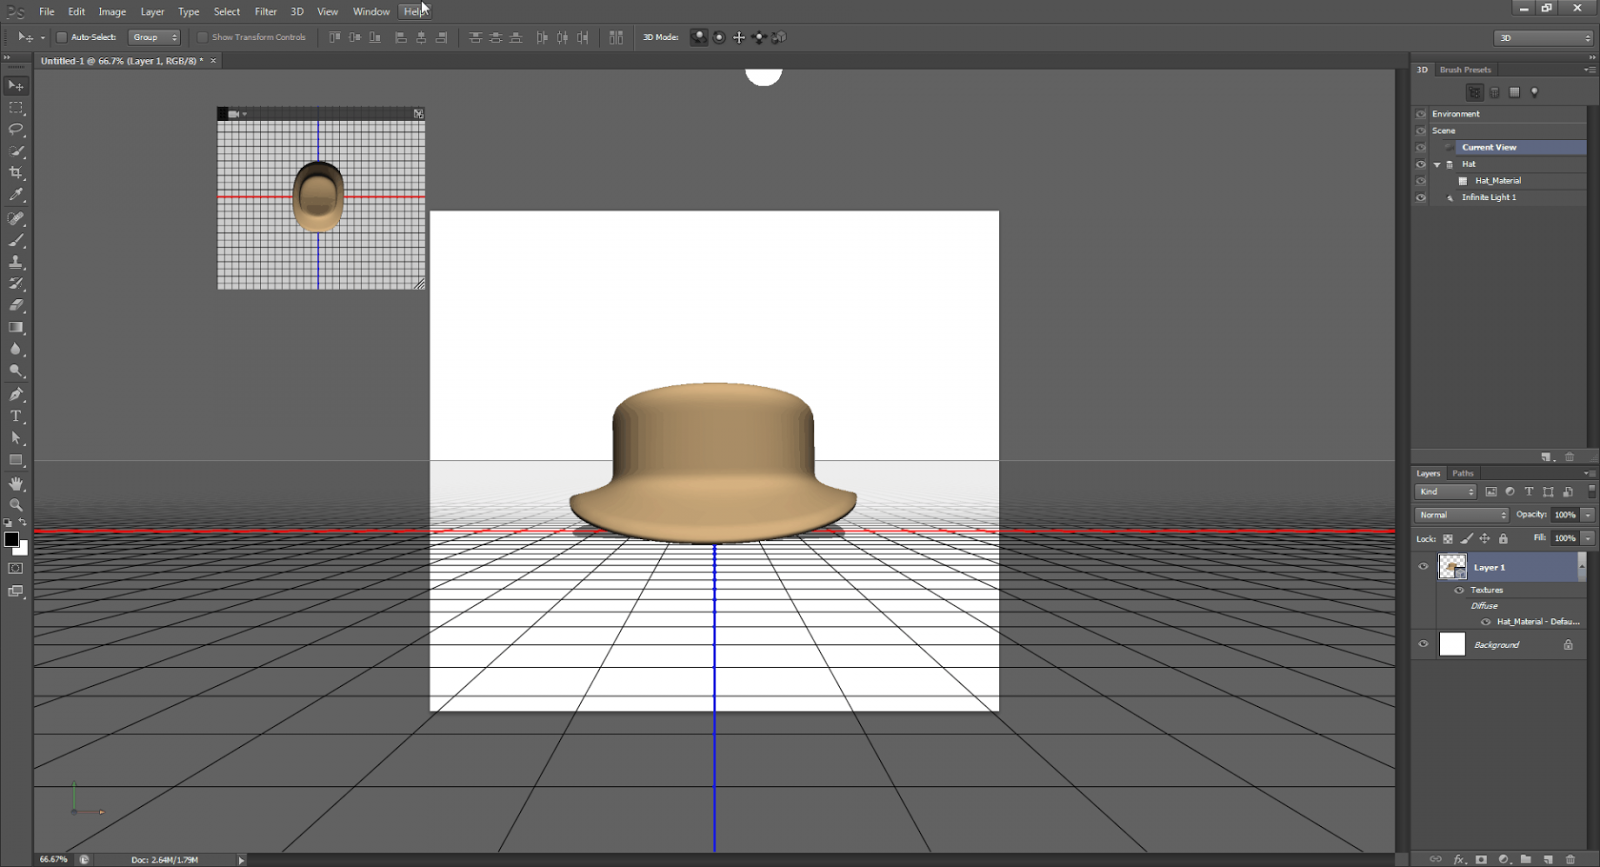Select the Zoom tool

click(16, 505)
